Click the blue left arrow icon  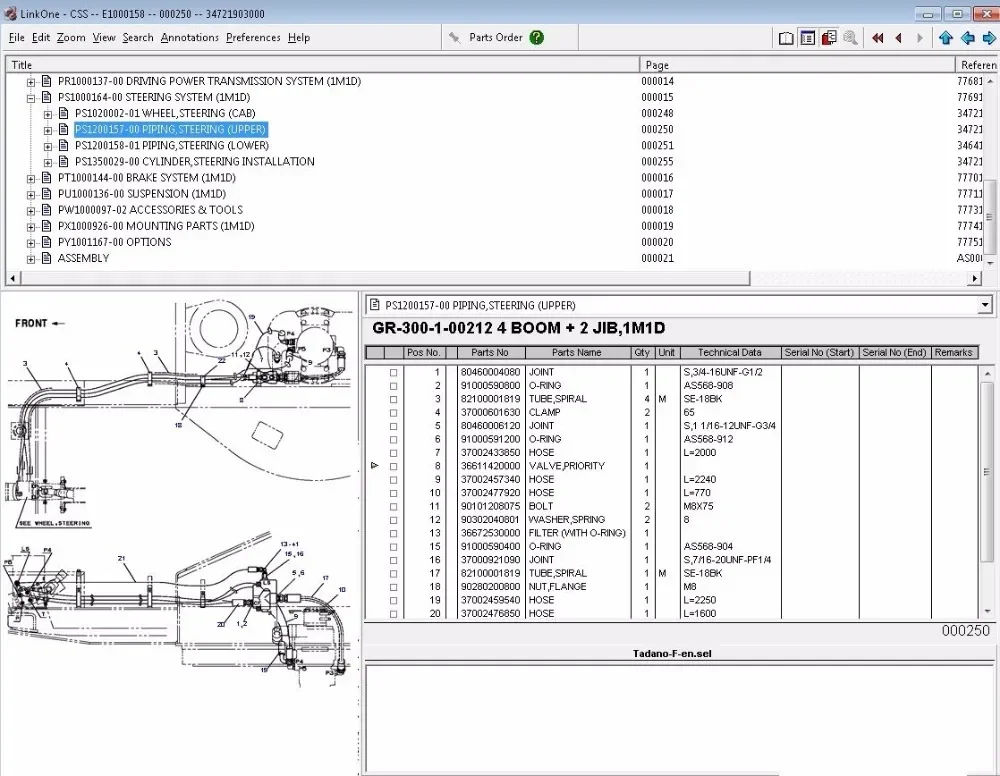pos(967,38)
